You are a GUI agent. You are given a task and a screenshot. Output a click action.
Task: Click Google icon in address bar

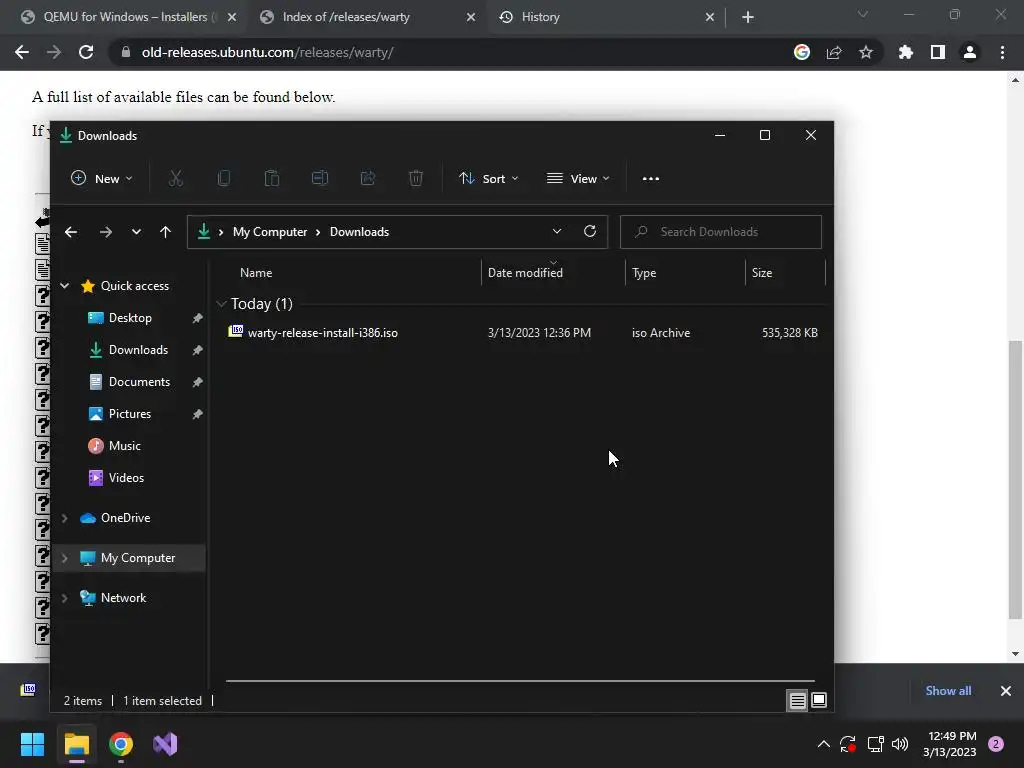pyautogui.click(x=801, y=52)
